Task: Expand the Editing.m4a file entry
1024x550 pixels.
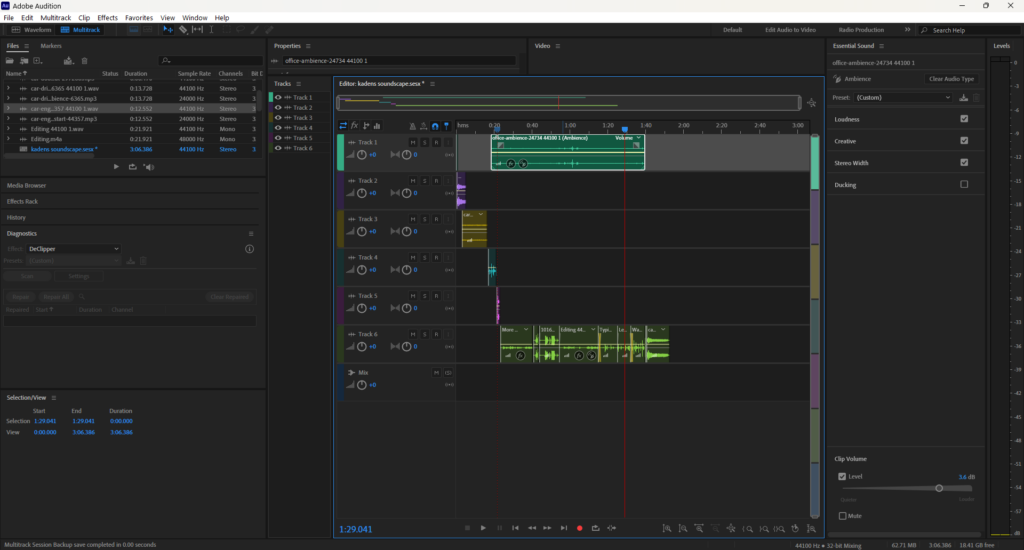Action: tap(8, 139)
